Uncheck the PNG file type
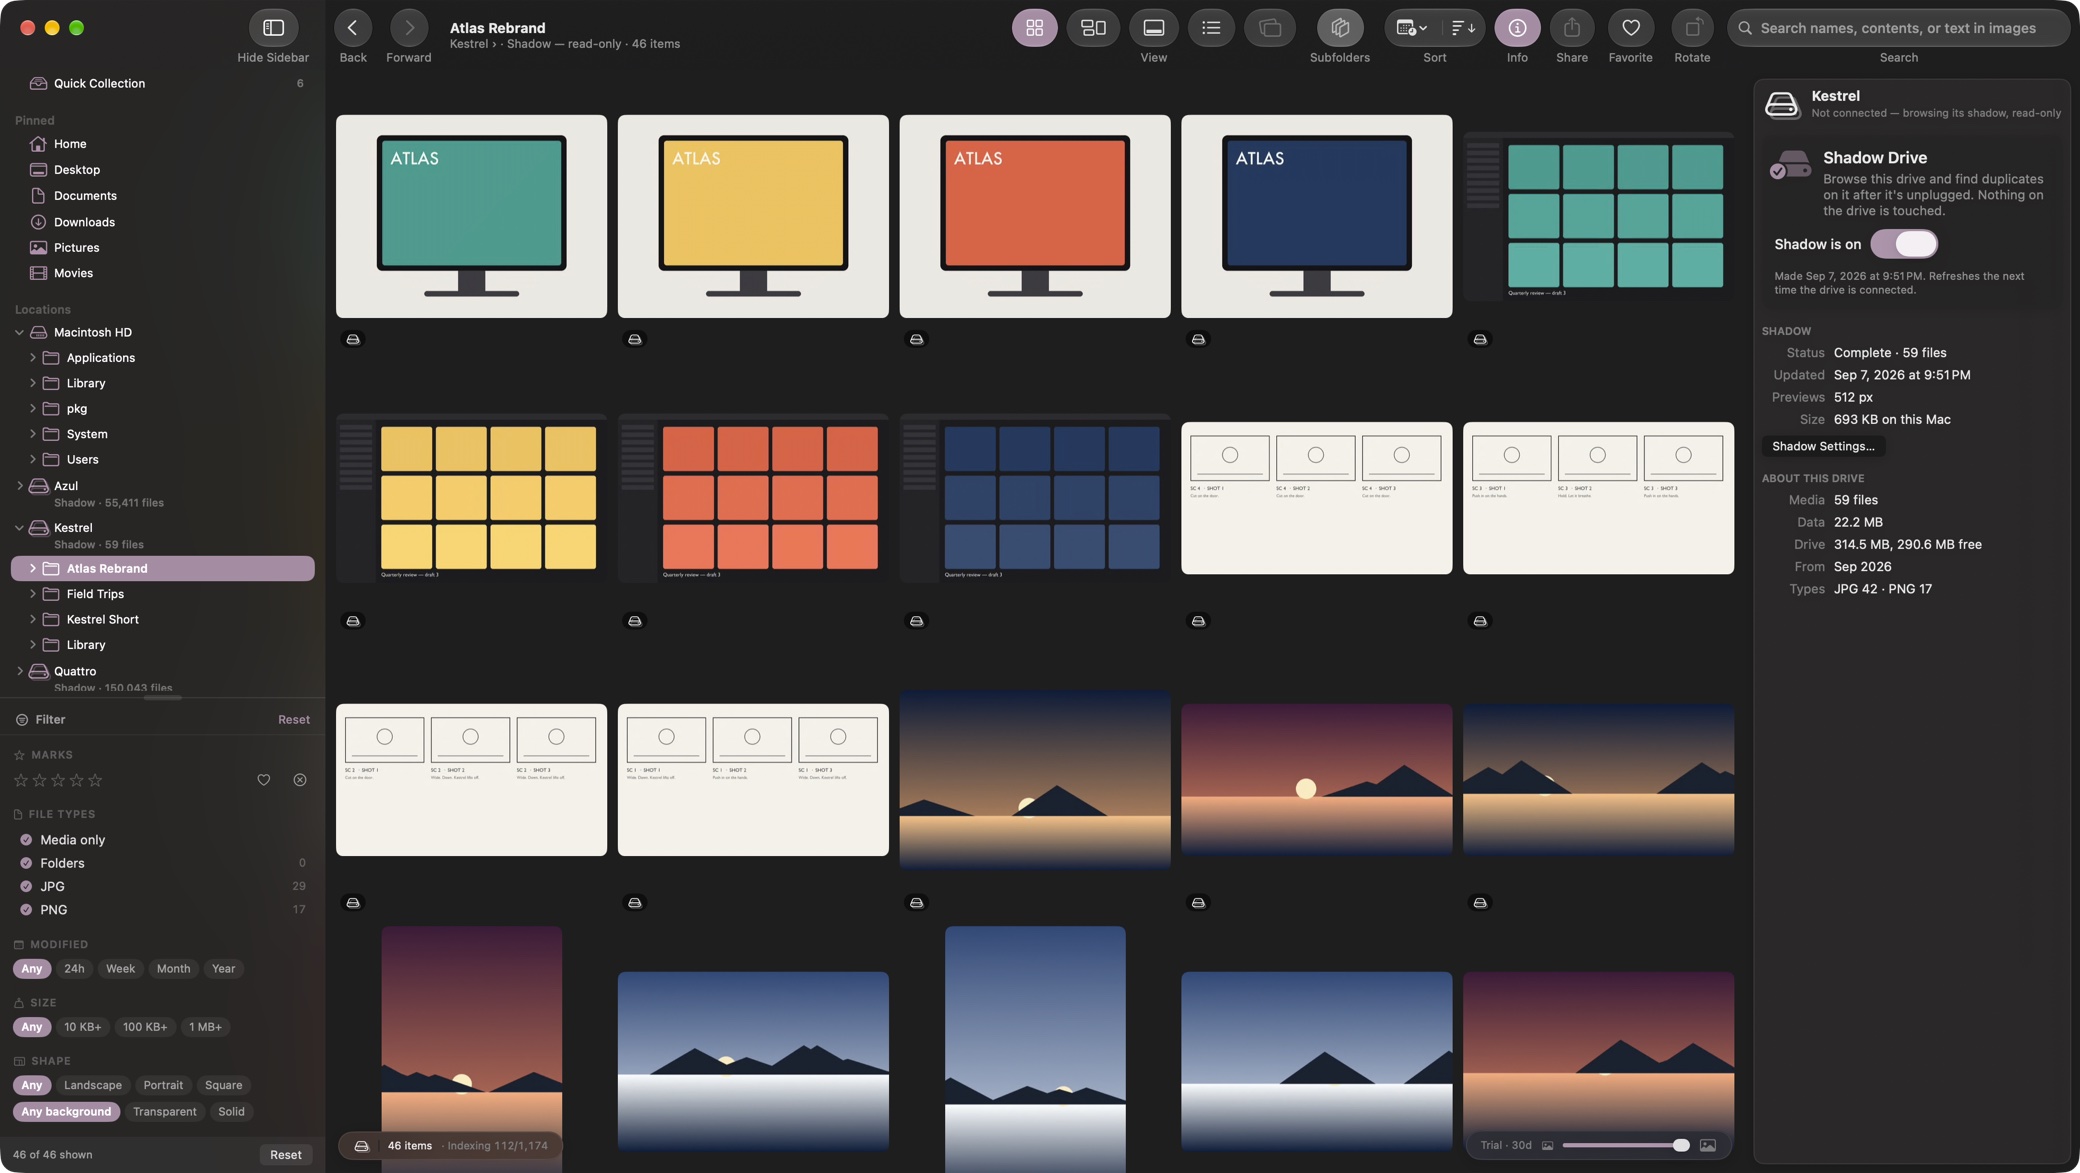Image resolution: width=2080 pixels, height=1173 pixels. tap(26, 910)
